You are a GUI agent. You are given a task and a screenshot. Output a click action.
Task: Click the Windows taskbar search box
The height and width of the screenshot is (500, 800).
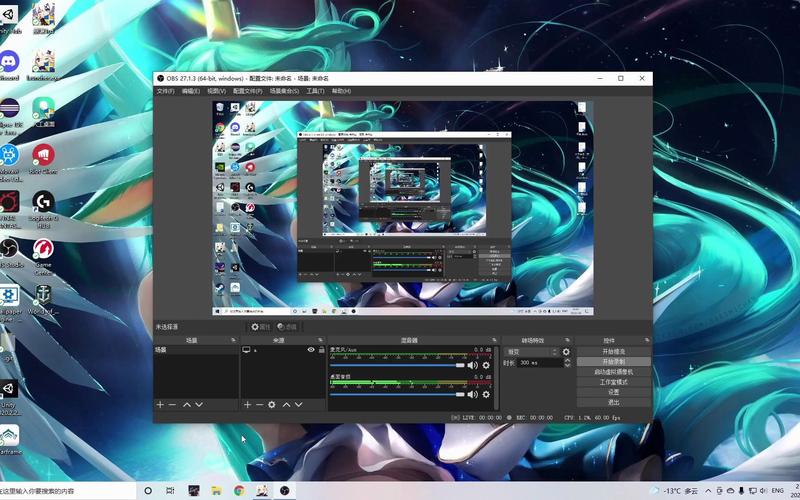[x=68, y=491]
